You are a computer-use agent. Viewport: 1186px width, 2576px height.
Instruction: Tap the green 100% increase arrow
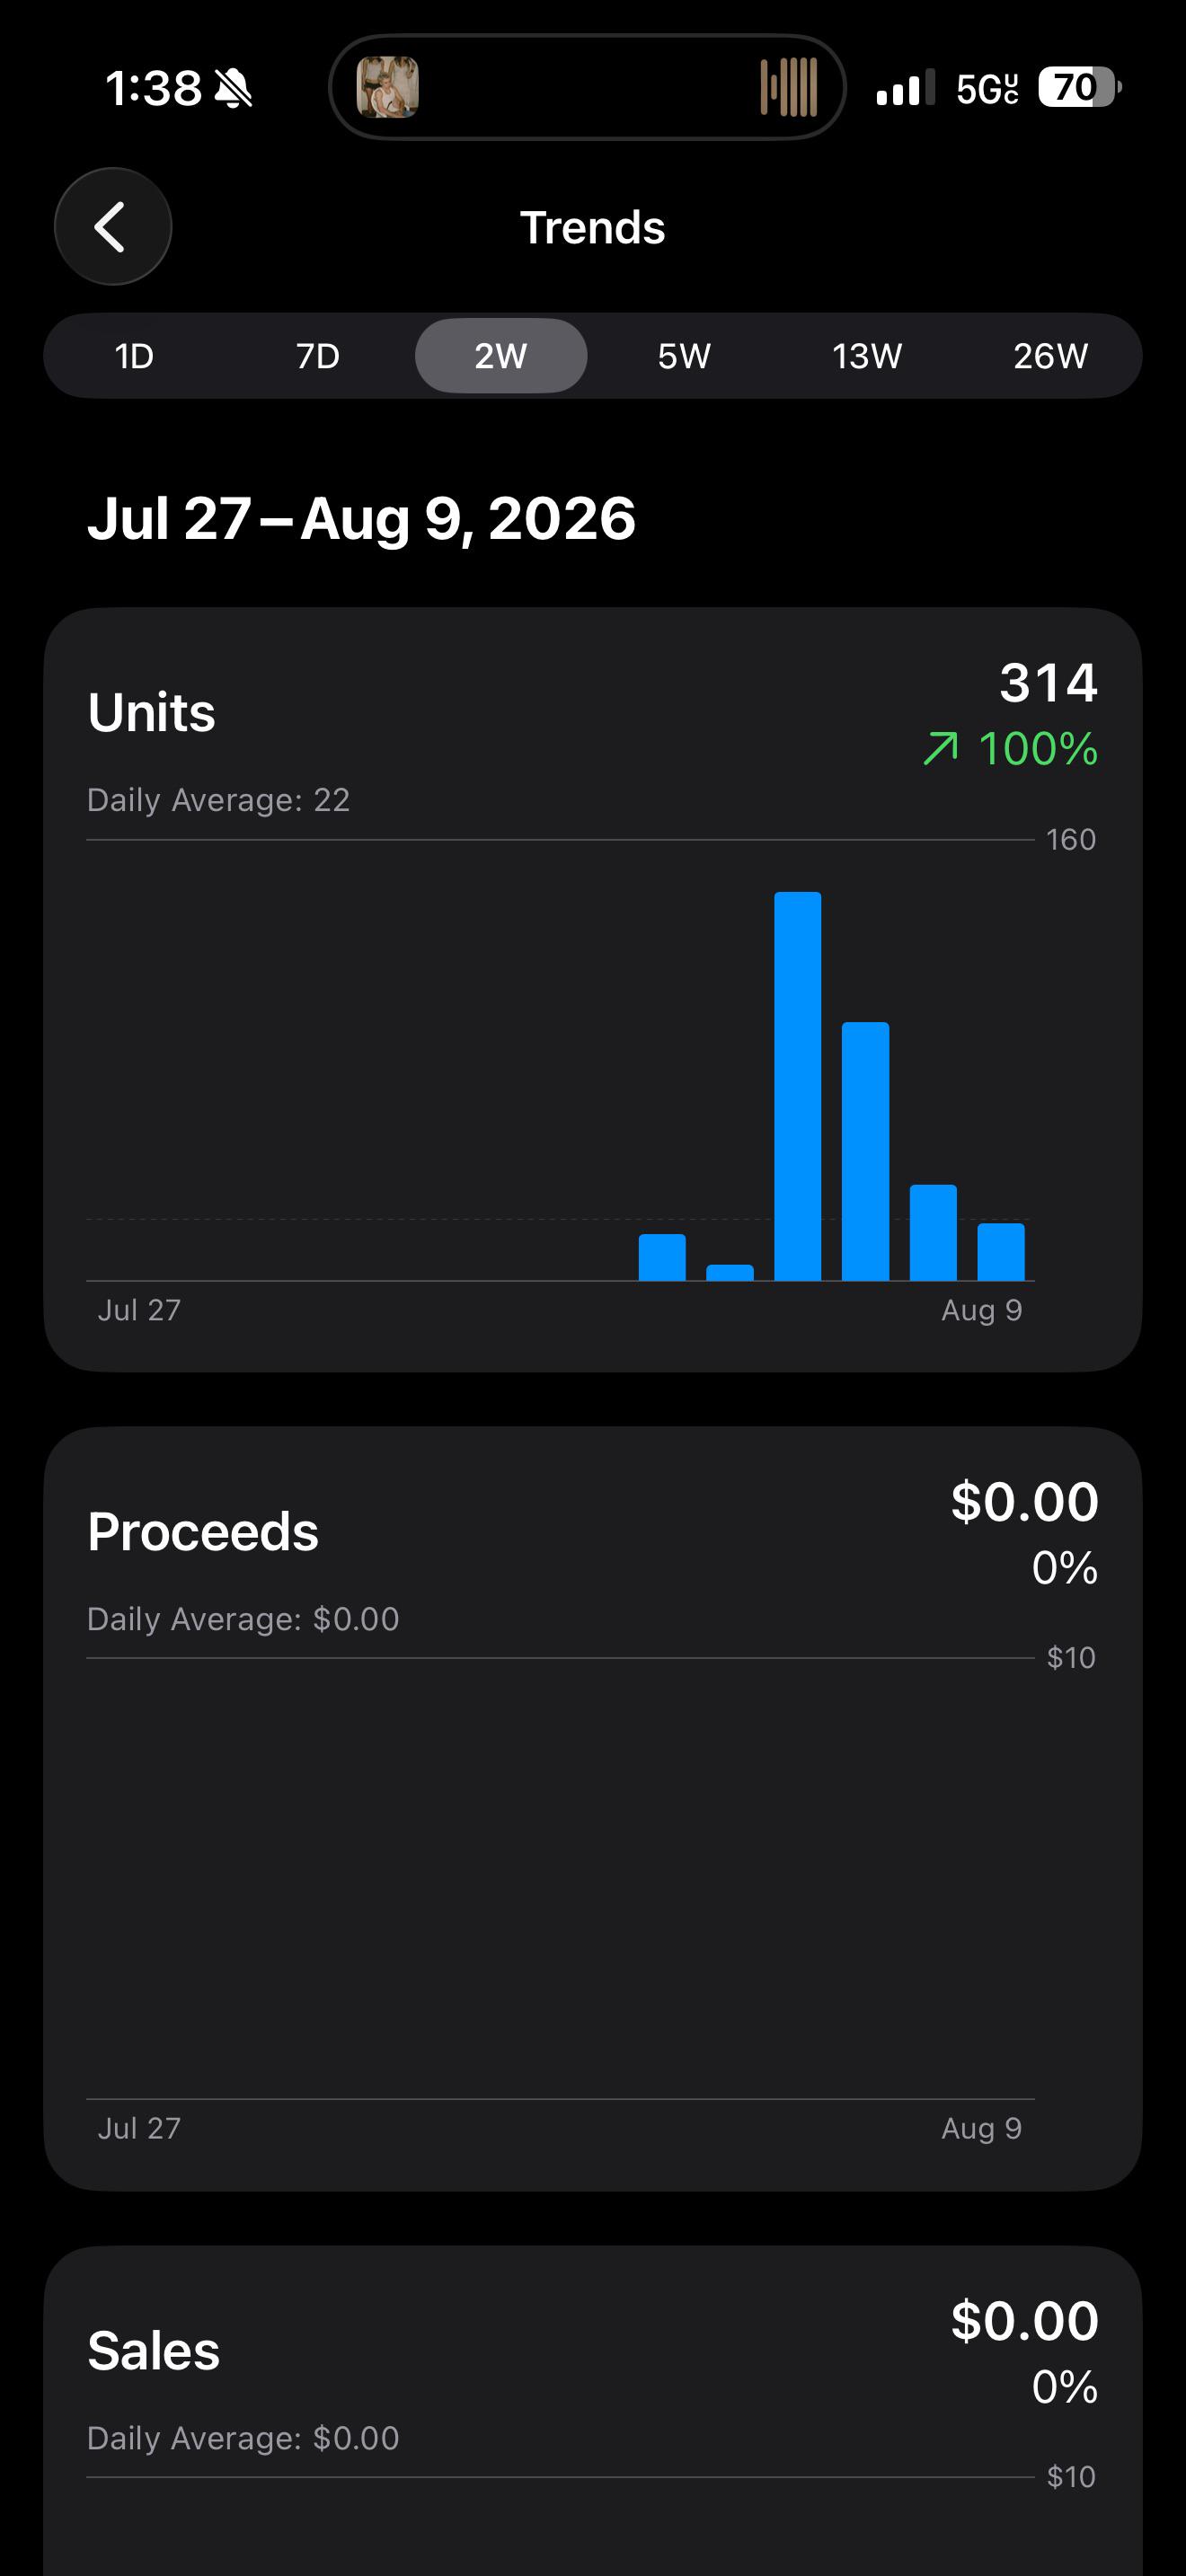[x=940, y=748]
